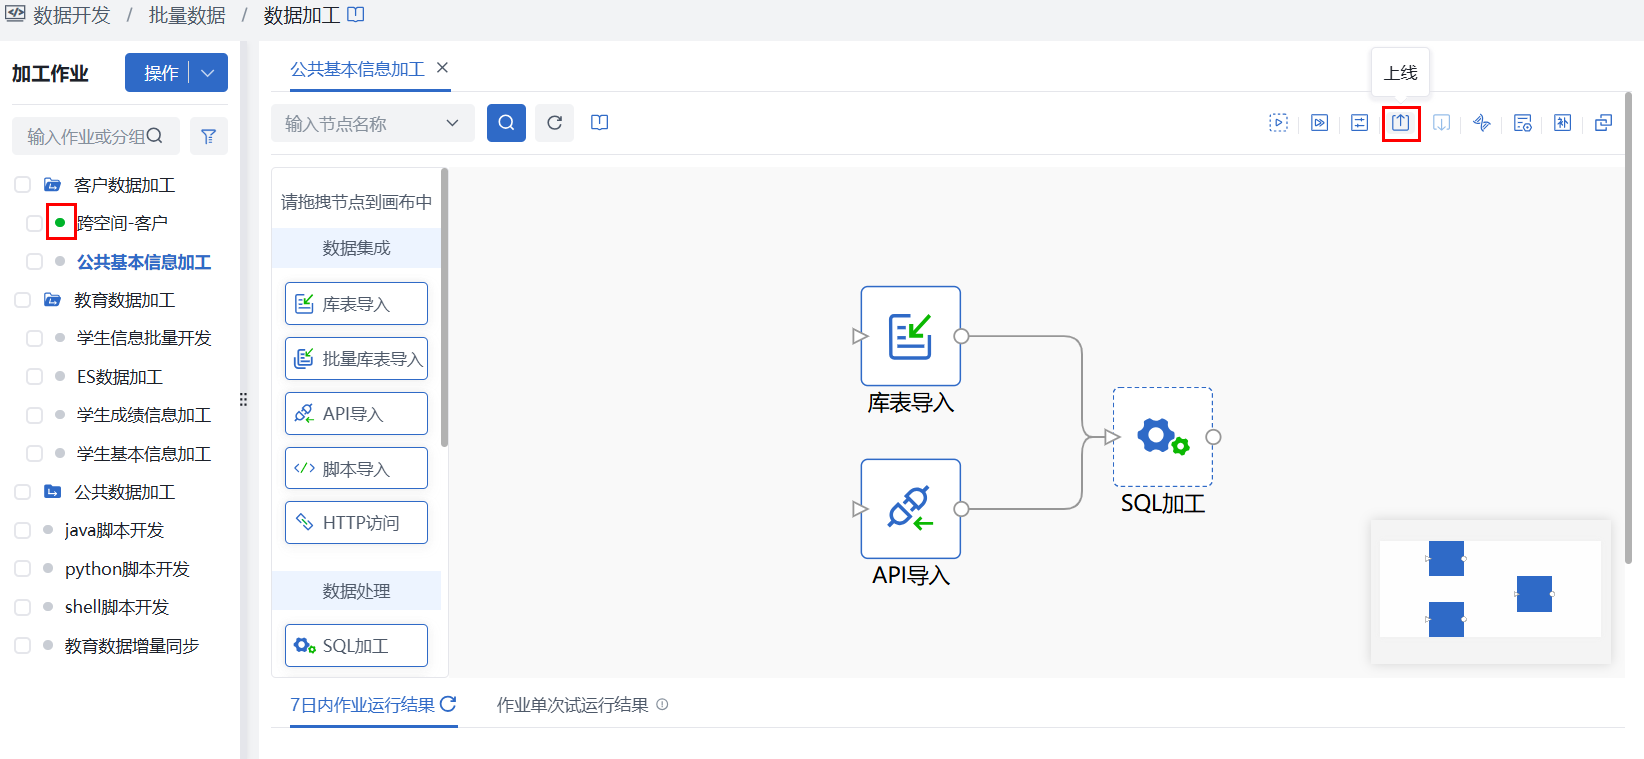Select 库表导入 in node palette
1644x759 pixels.
pos(356,304)
